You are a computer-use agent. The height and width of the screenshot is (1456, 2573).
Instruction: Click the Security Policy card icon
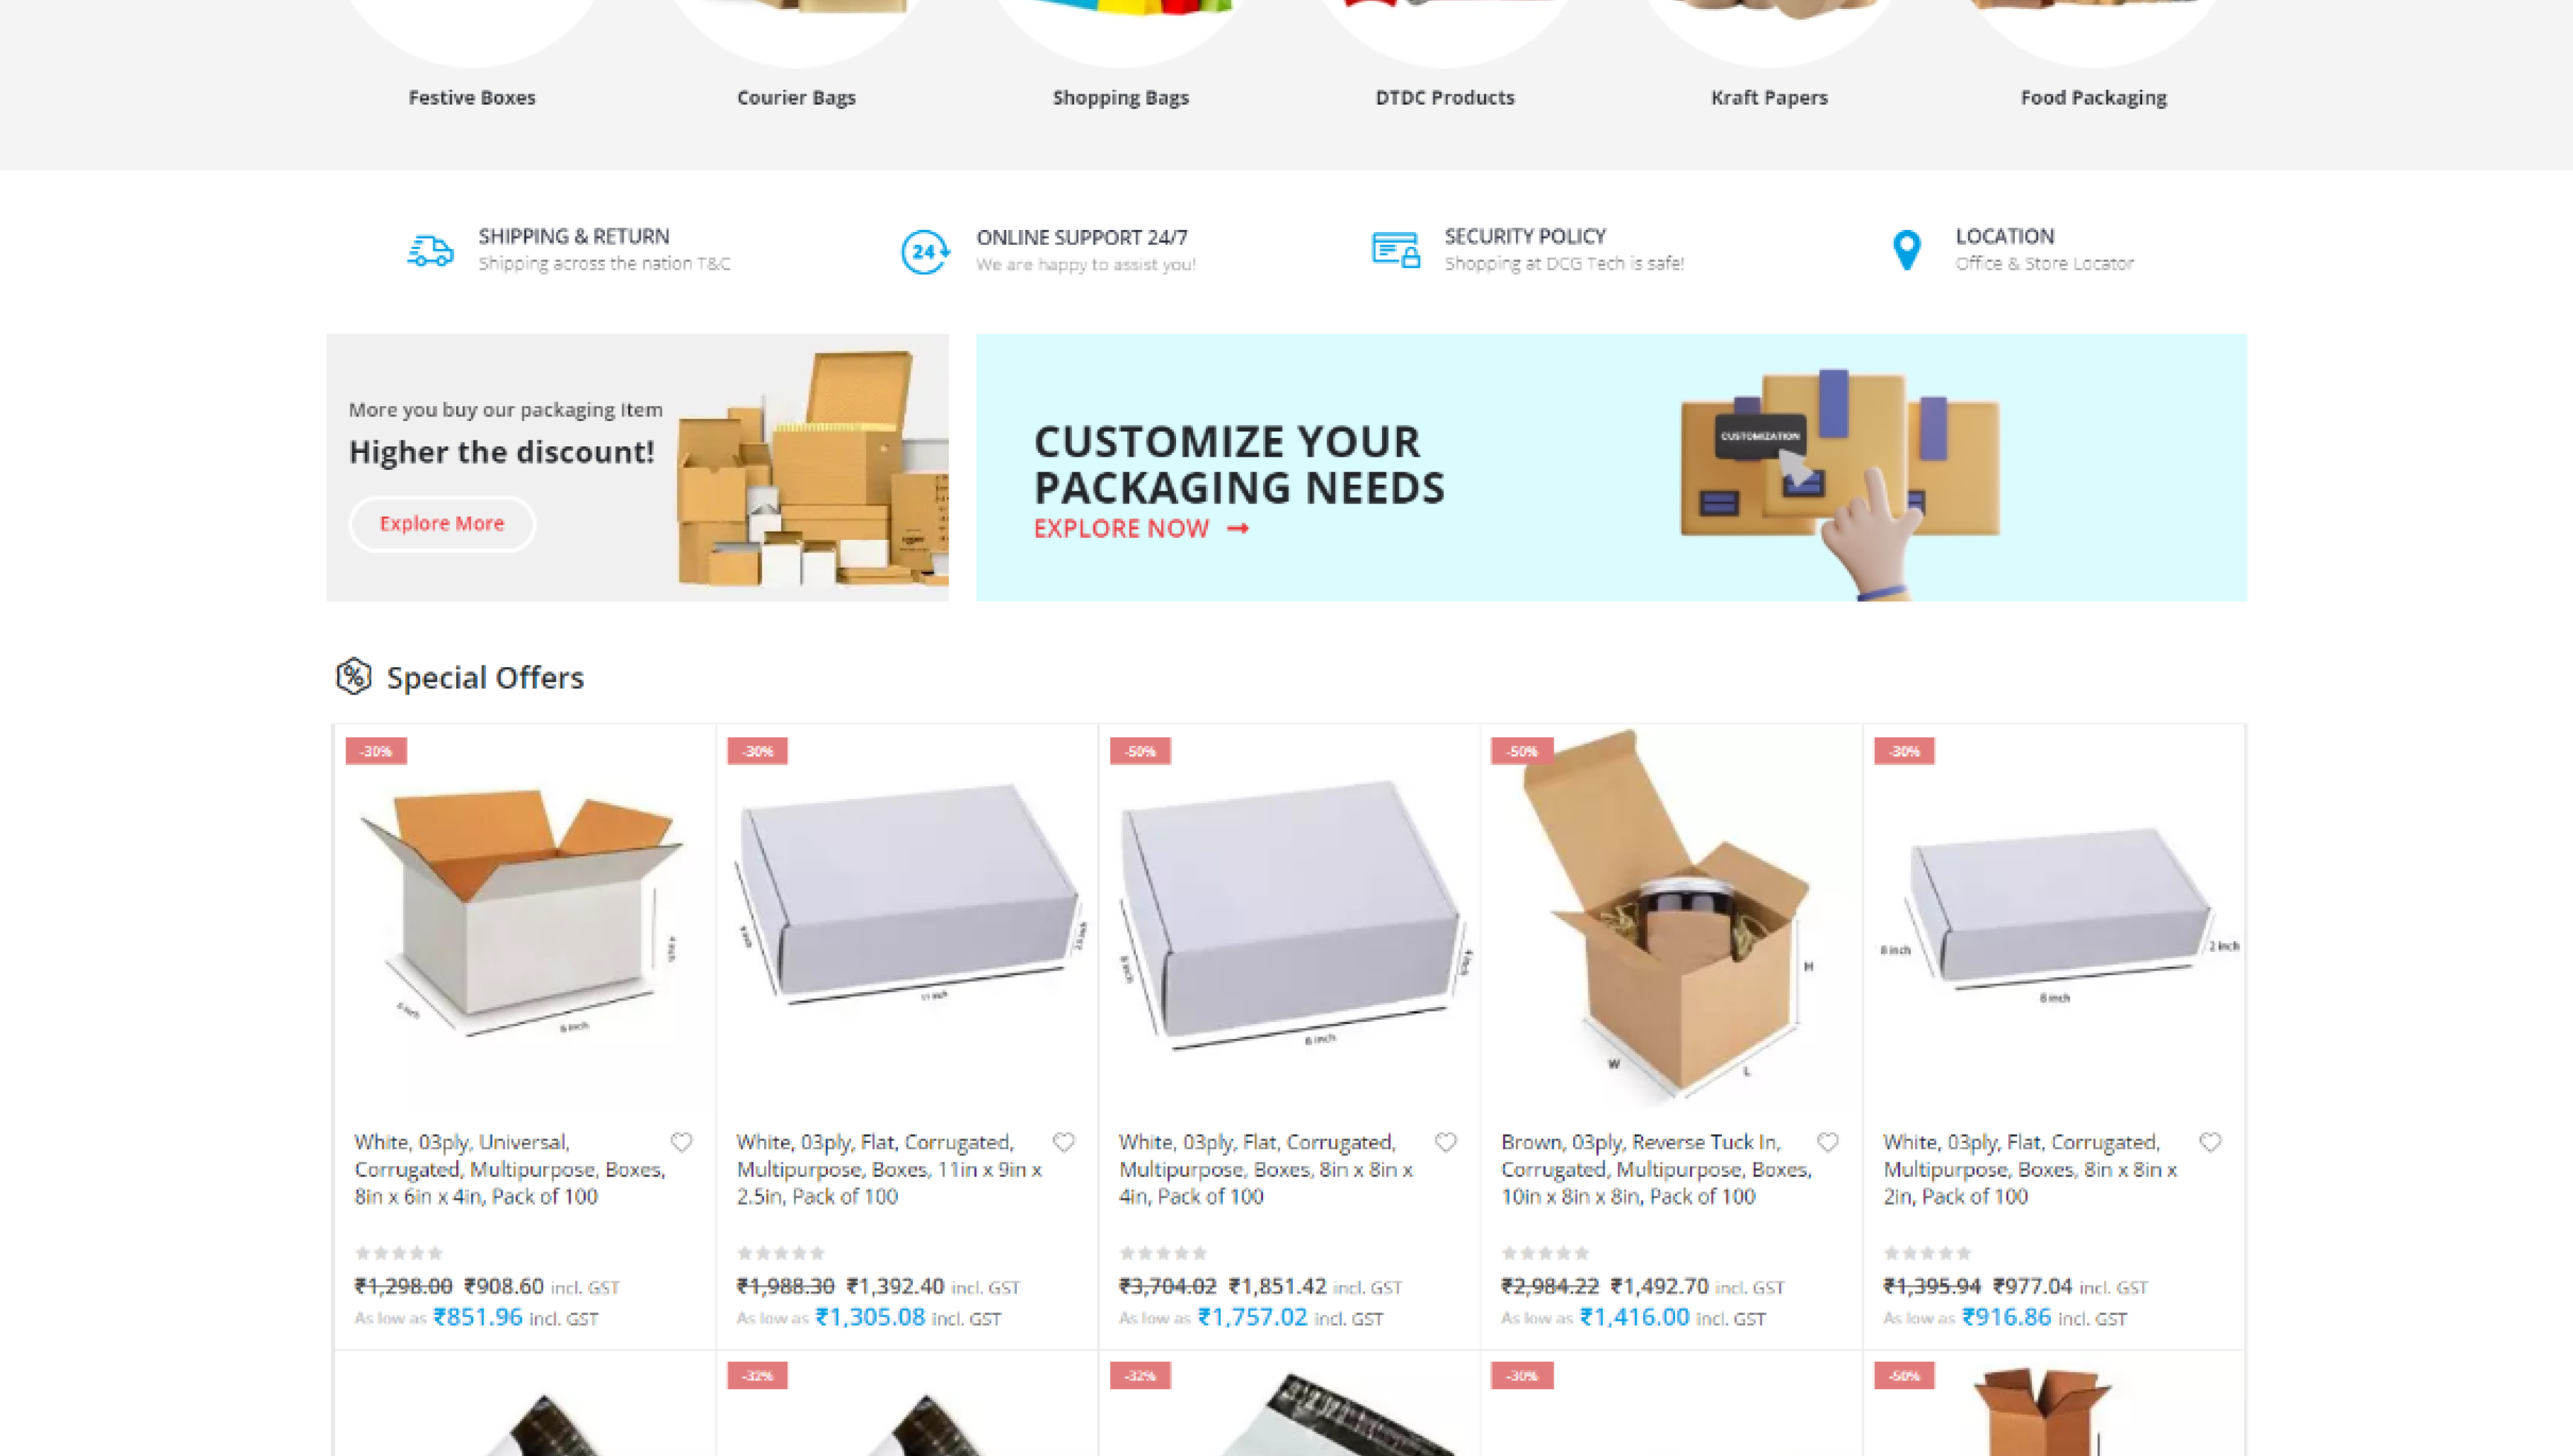tap(1396, 249)
